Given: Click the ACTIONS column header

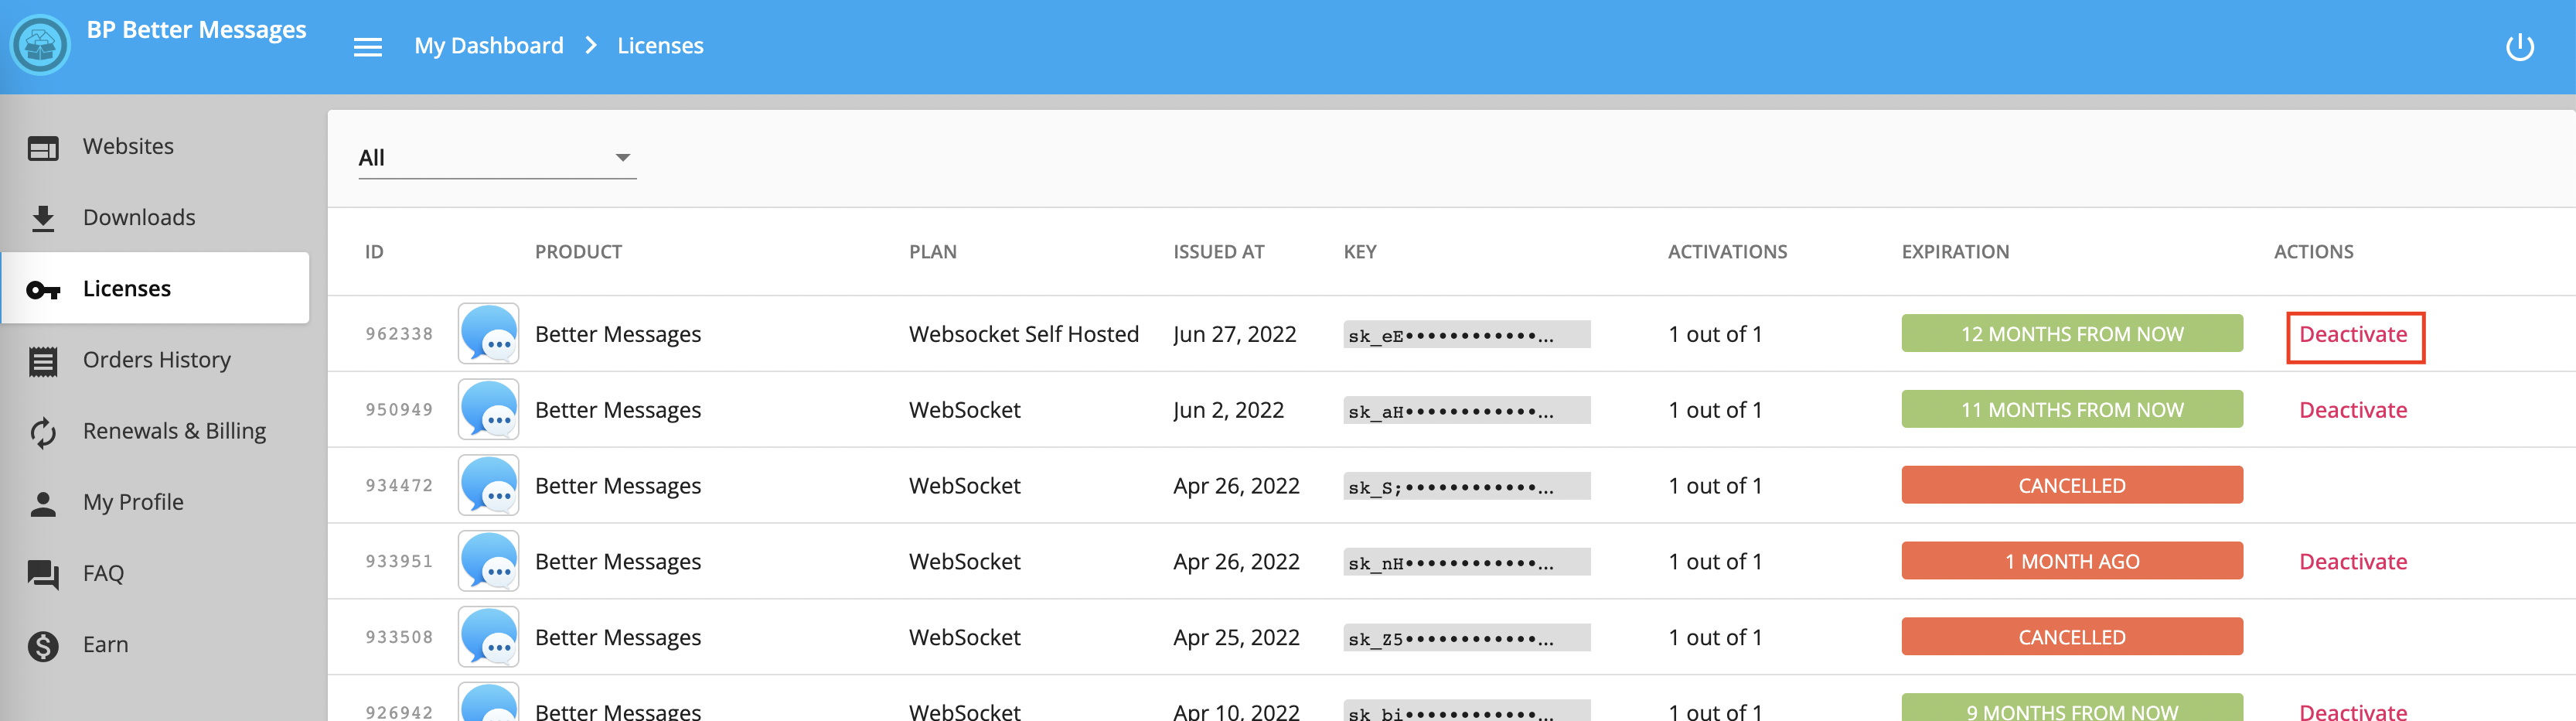Looking at the screenshot, I should pyautogui.click(x=2313, y=252).
